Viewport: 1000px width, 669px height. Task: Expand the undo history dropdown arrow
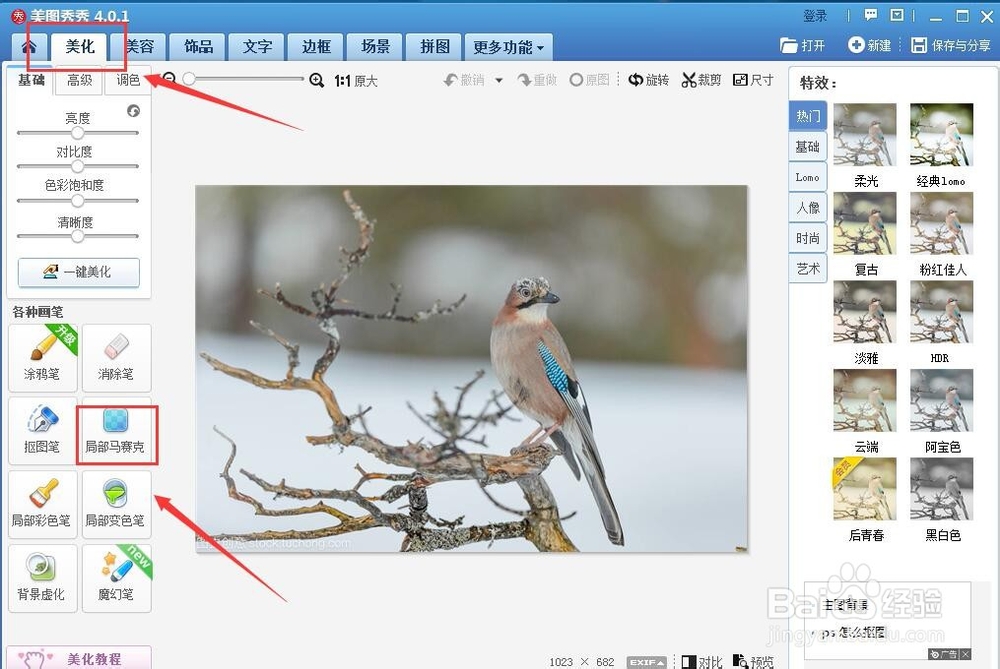click(499, 80)
